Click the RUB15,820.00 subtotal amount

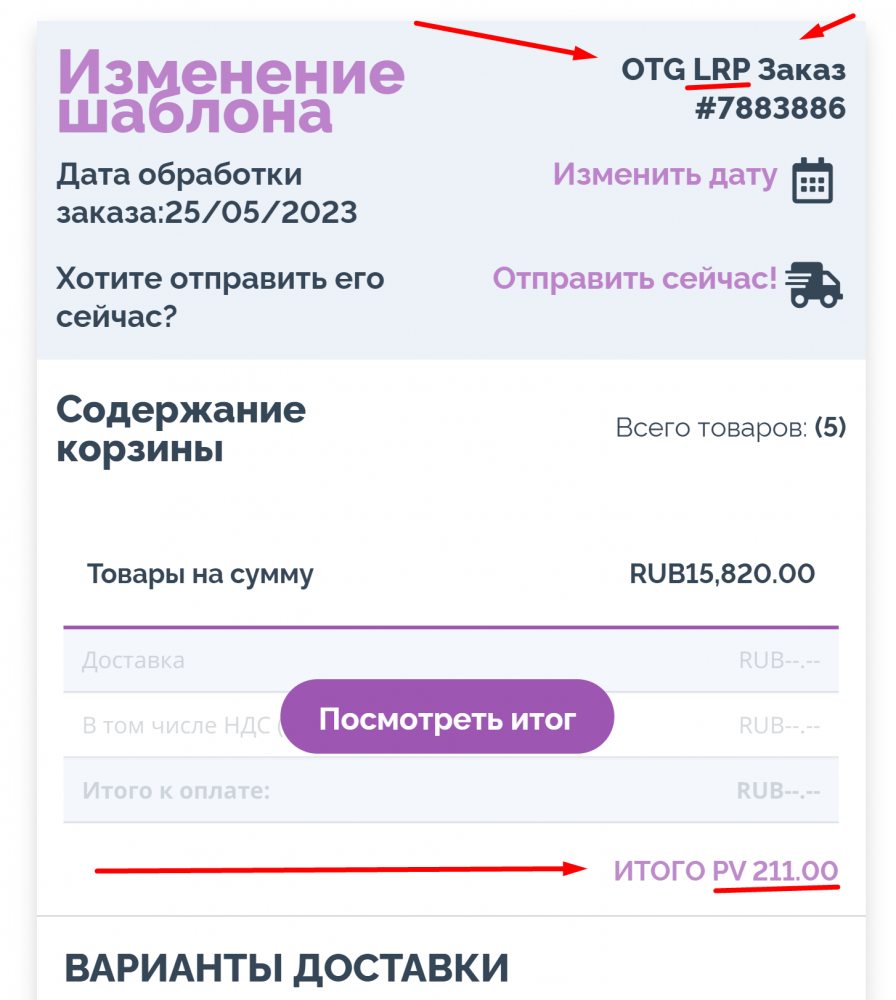click(x=721, y=574)
